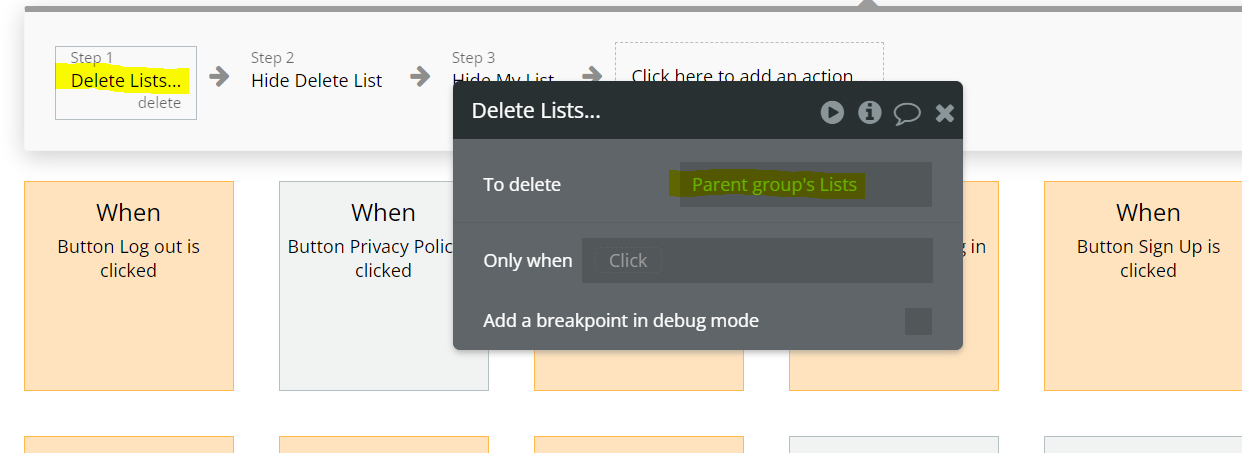Click arrow between Step 2 and Step 3
Viewport: 1242px width, 453px height.
point(420,76)
